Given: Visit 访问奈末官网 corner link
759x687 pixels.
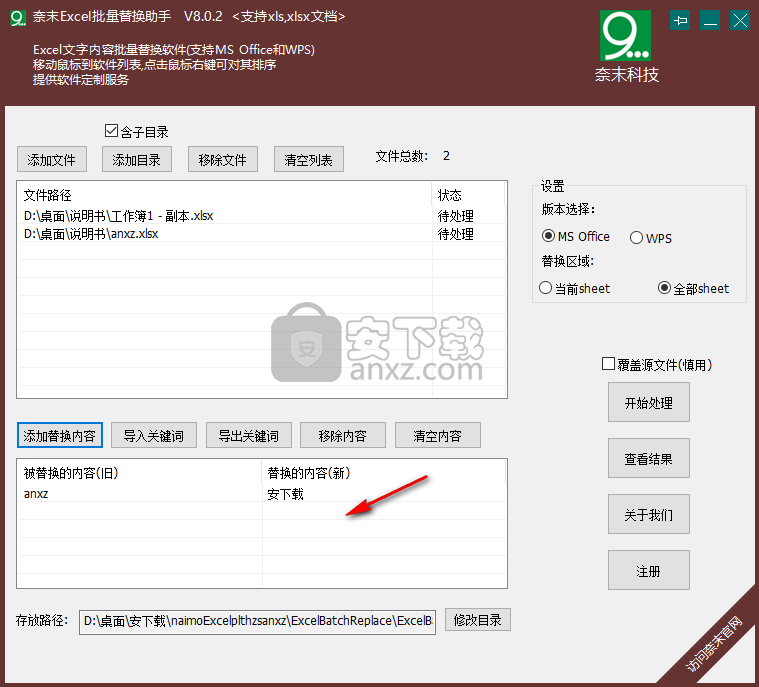Looking at the screenshot, I should (x=714, y=644).
